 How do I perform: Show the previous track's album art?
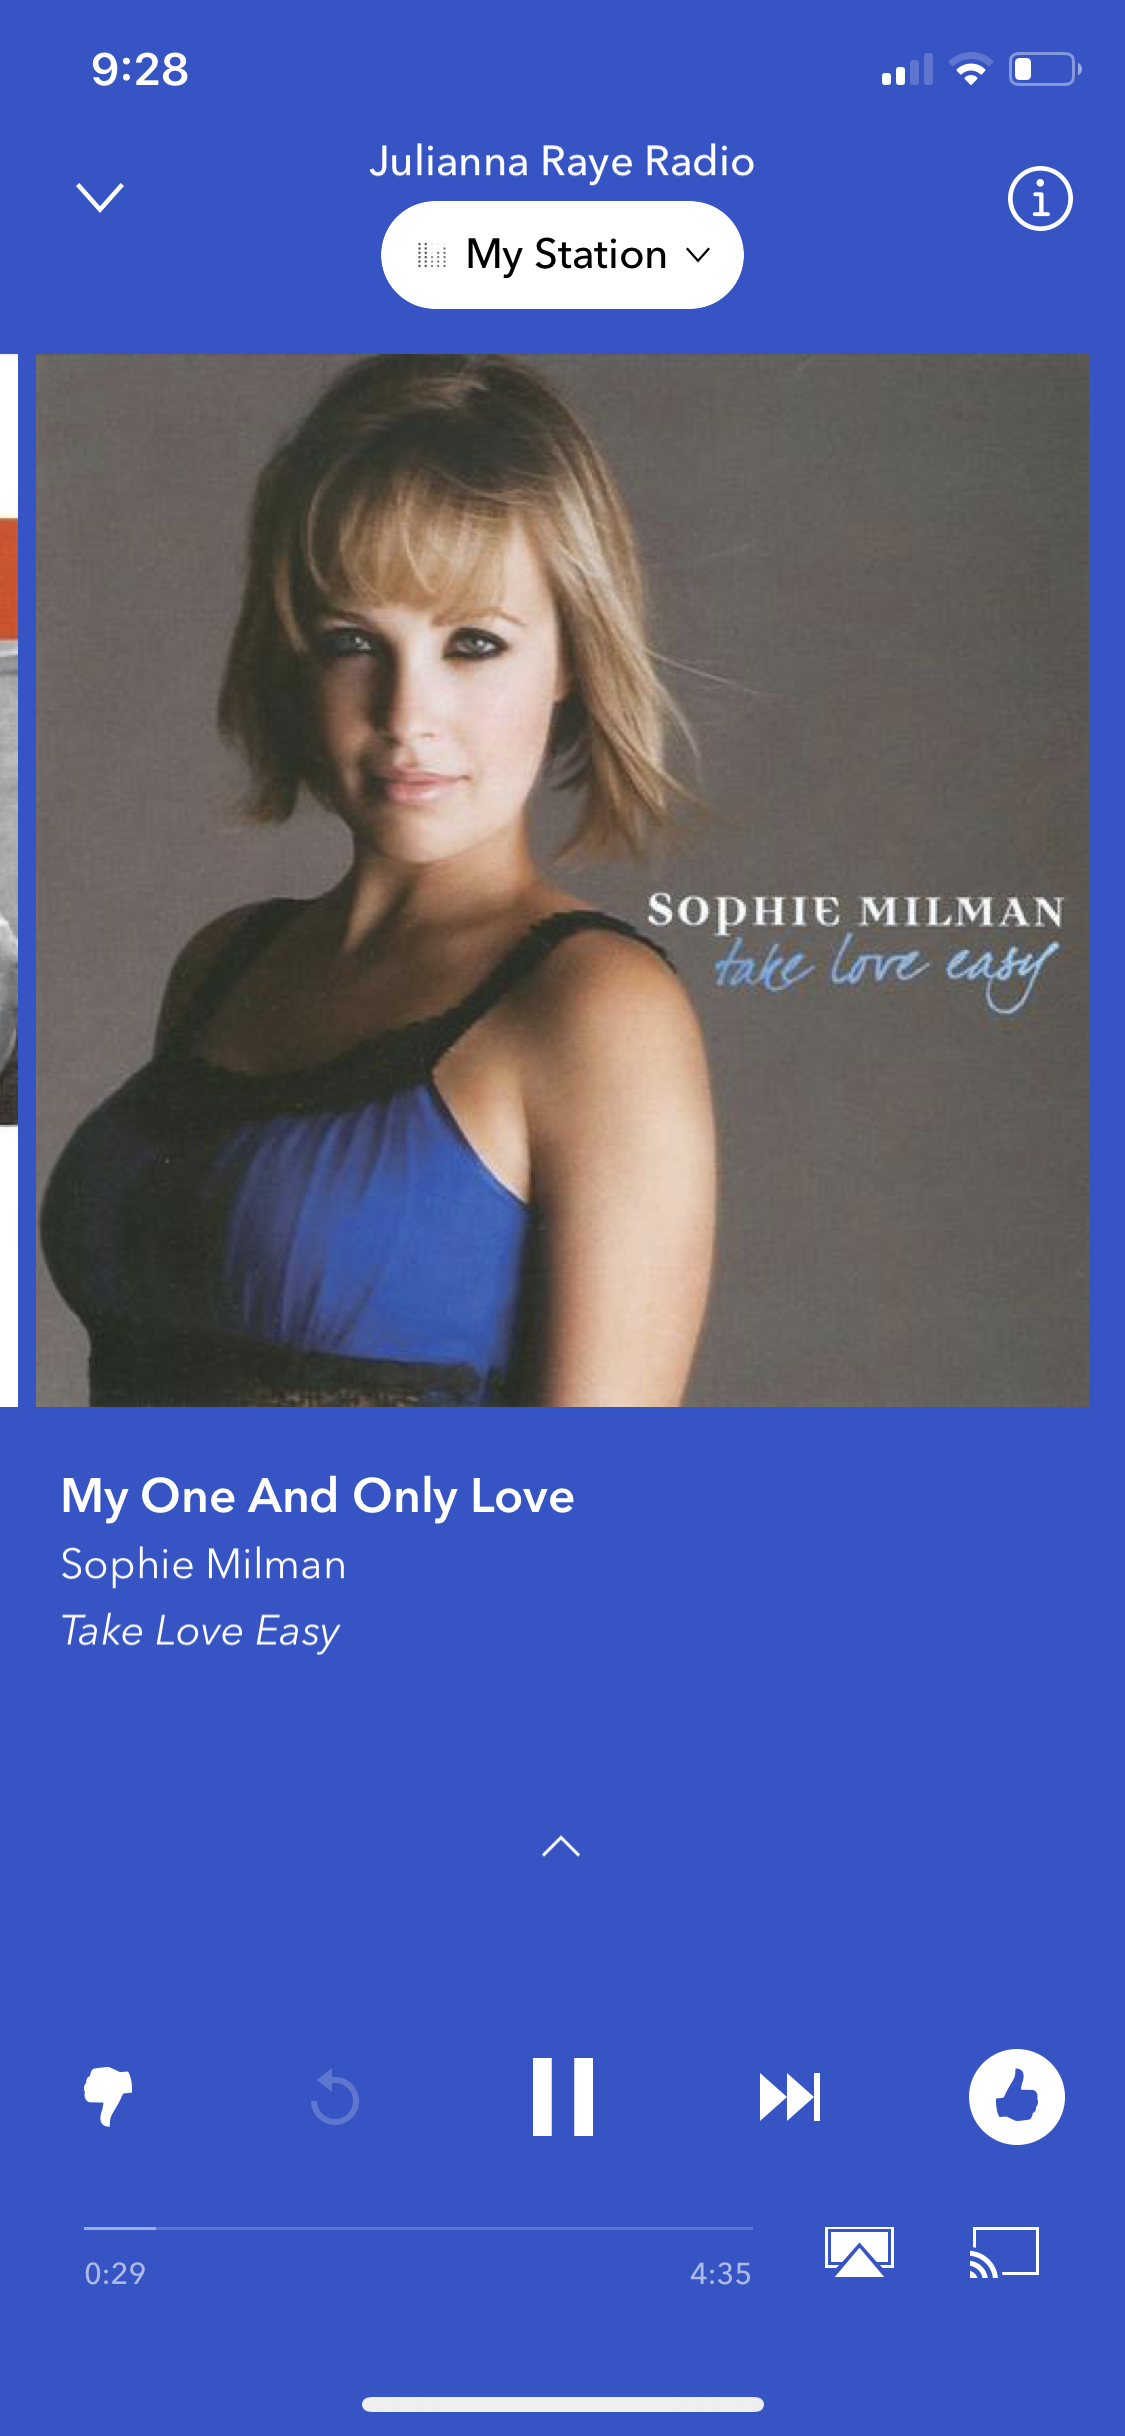click(x=9, y=880)
